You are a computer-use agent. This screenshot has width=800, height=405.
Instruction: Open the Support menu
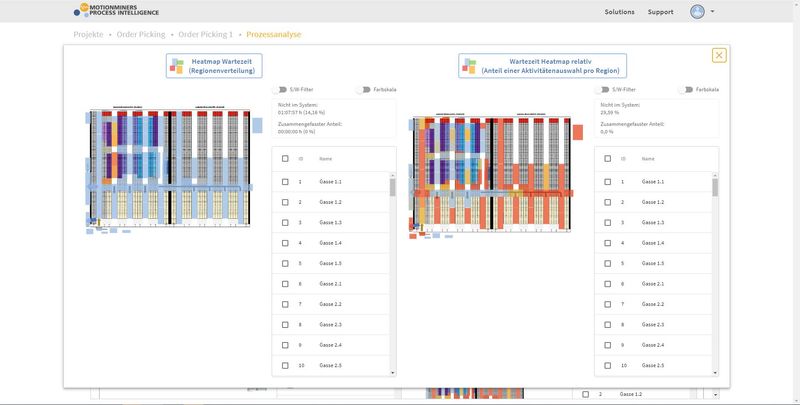pyautogui.click(x=660, y=12)
